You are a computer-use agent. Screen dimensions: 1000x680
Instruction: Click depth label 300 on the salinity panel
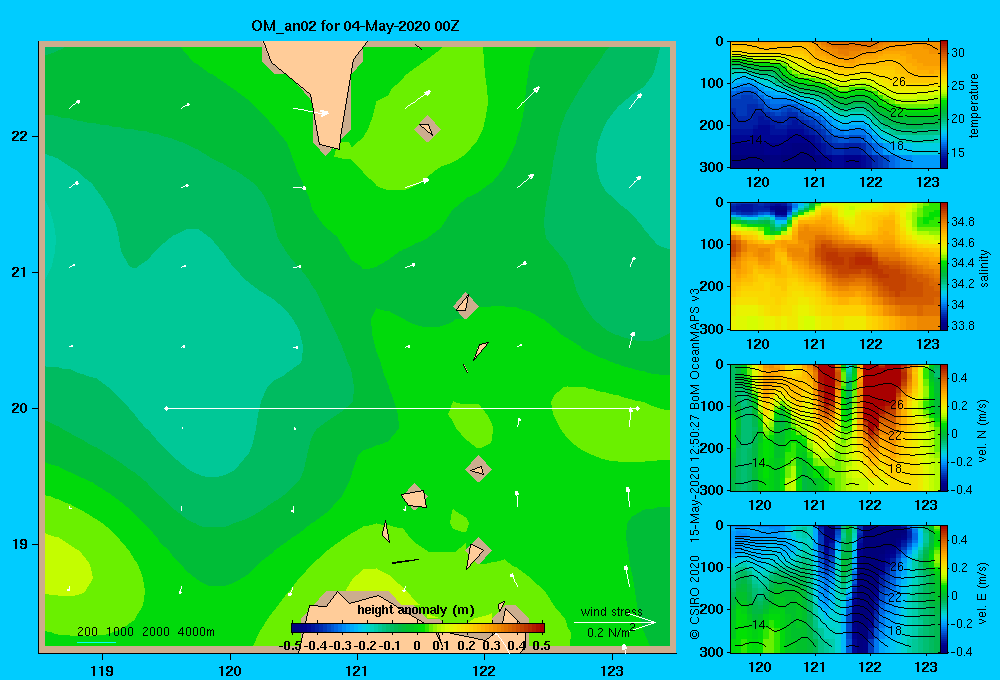coord(711,329)
